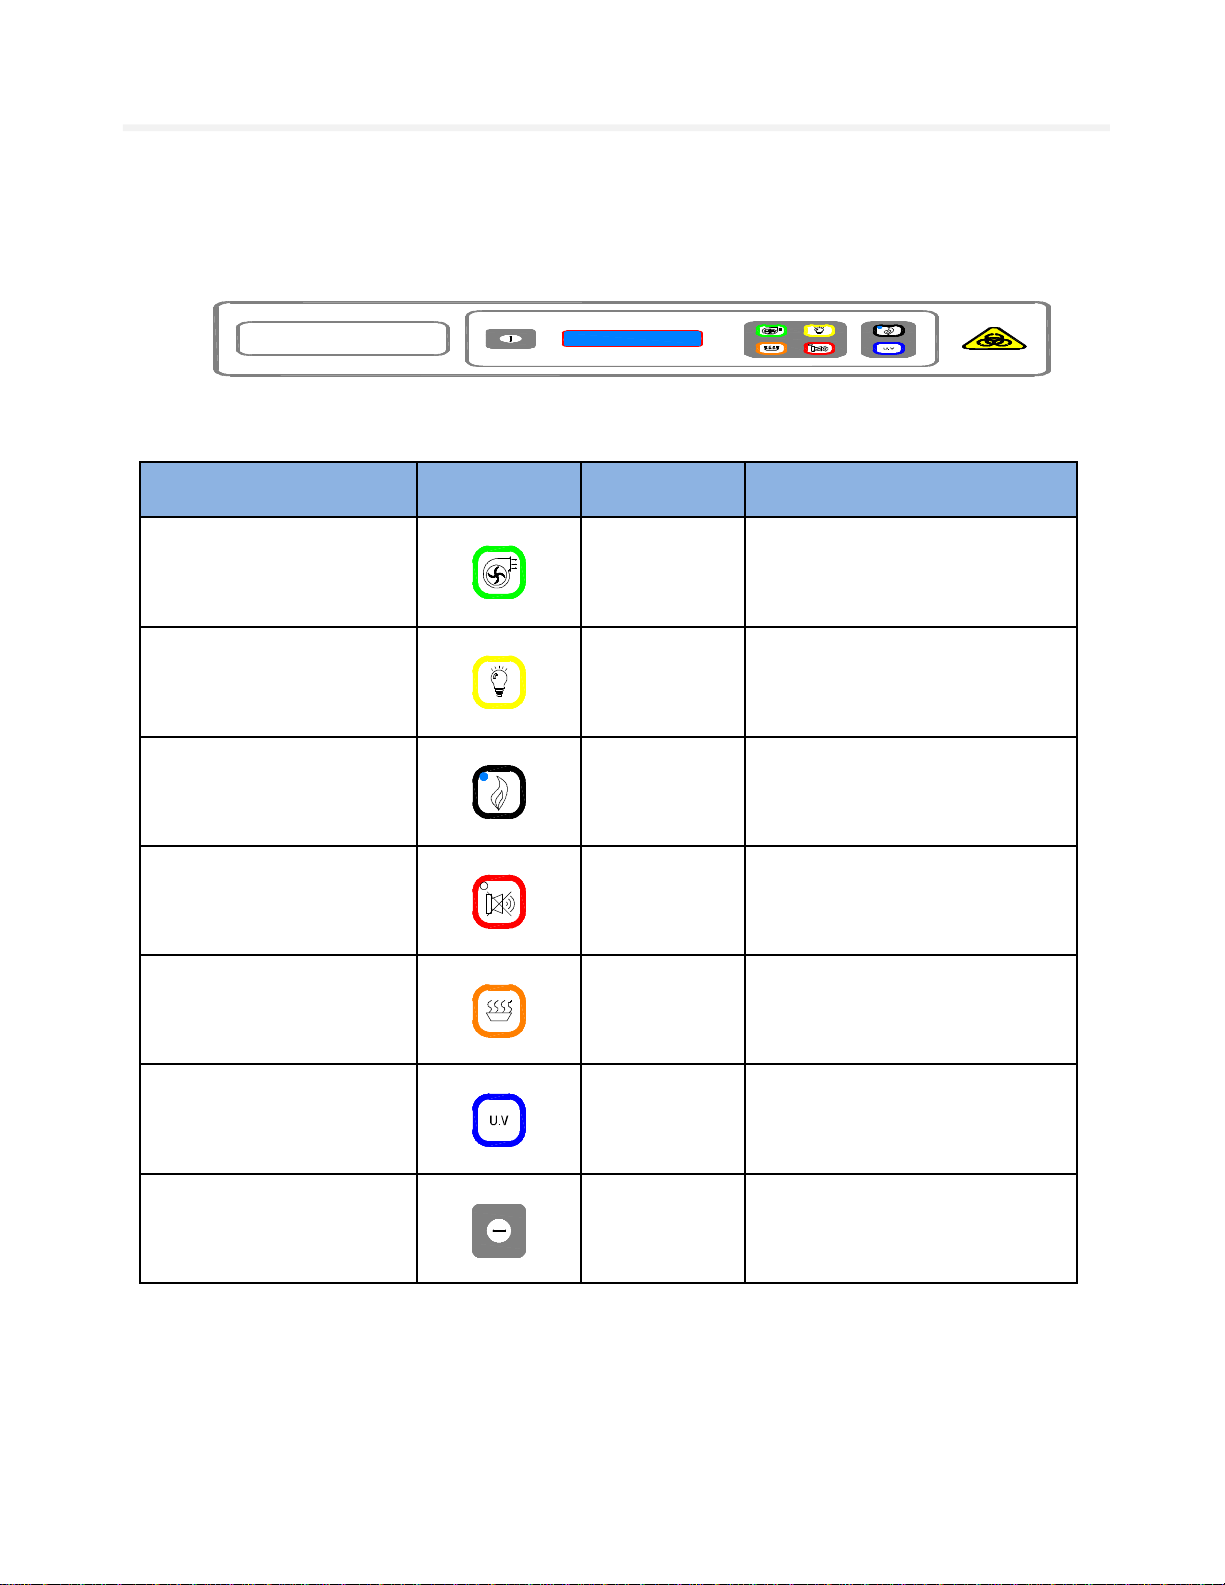This screenshot has width=1225, height=1585.
Task: Click the first blue table header cell
Action: click(x=278, y=489)
